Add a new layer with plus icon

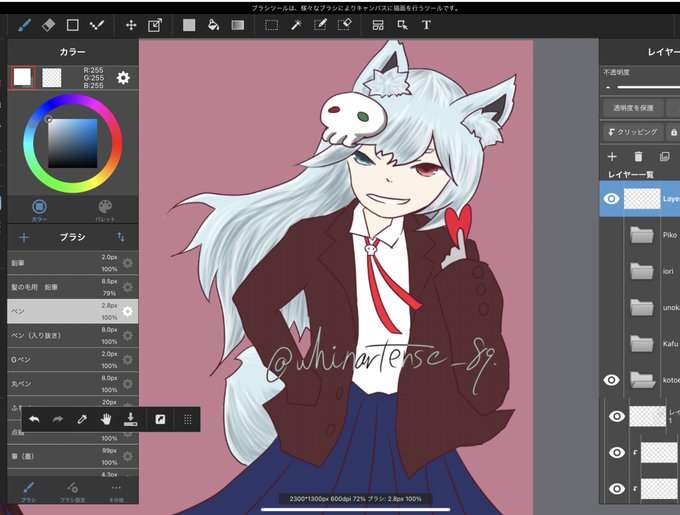coord(612,156)
